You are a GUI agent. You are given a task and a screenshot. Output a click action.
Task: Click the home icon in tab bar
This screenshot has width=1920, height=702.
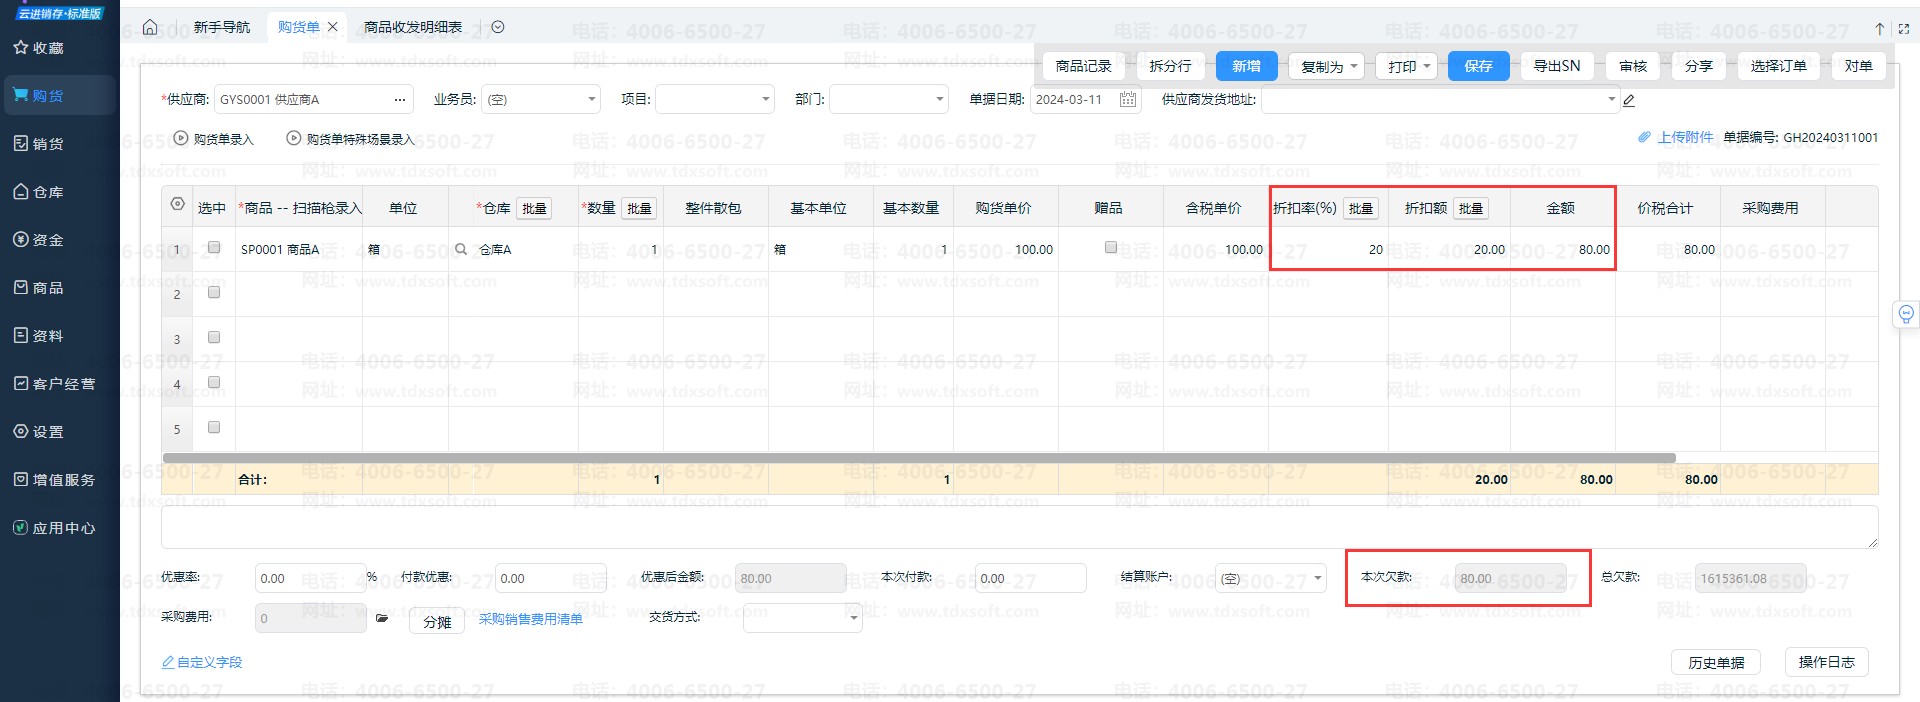pos(150,27)
